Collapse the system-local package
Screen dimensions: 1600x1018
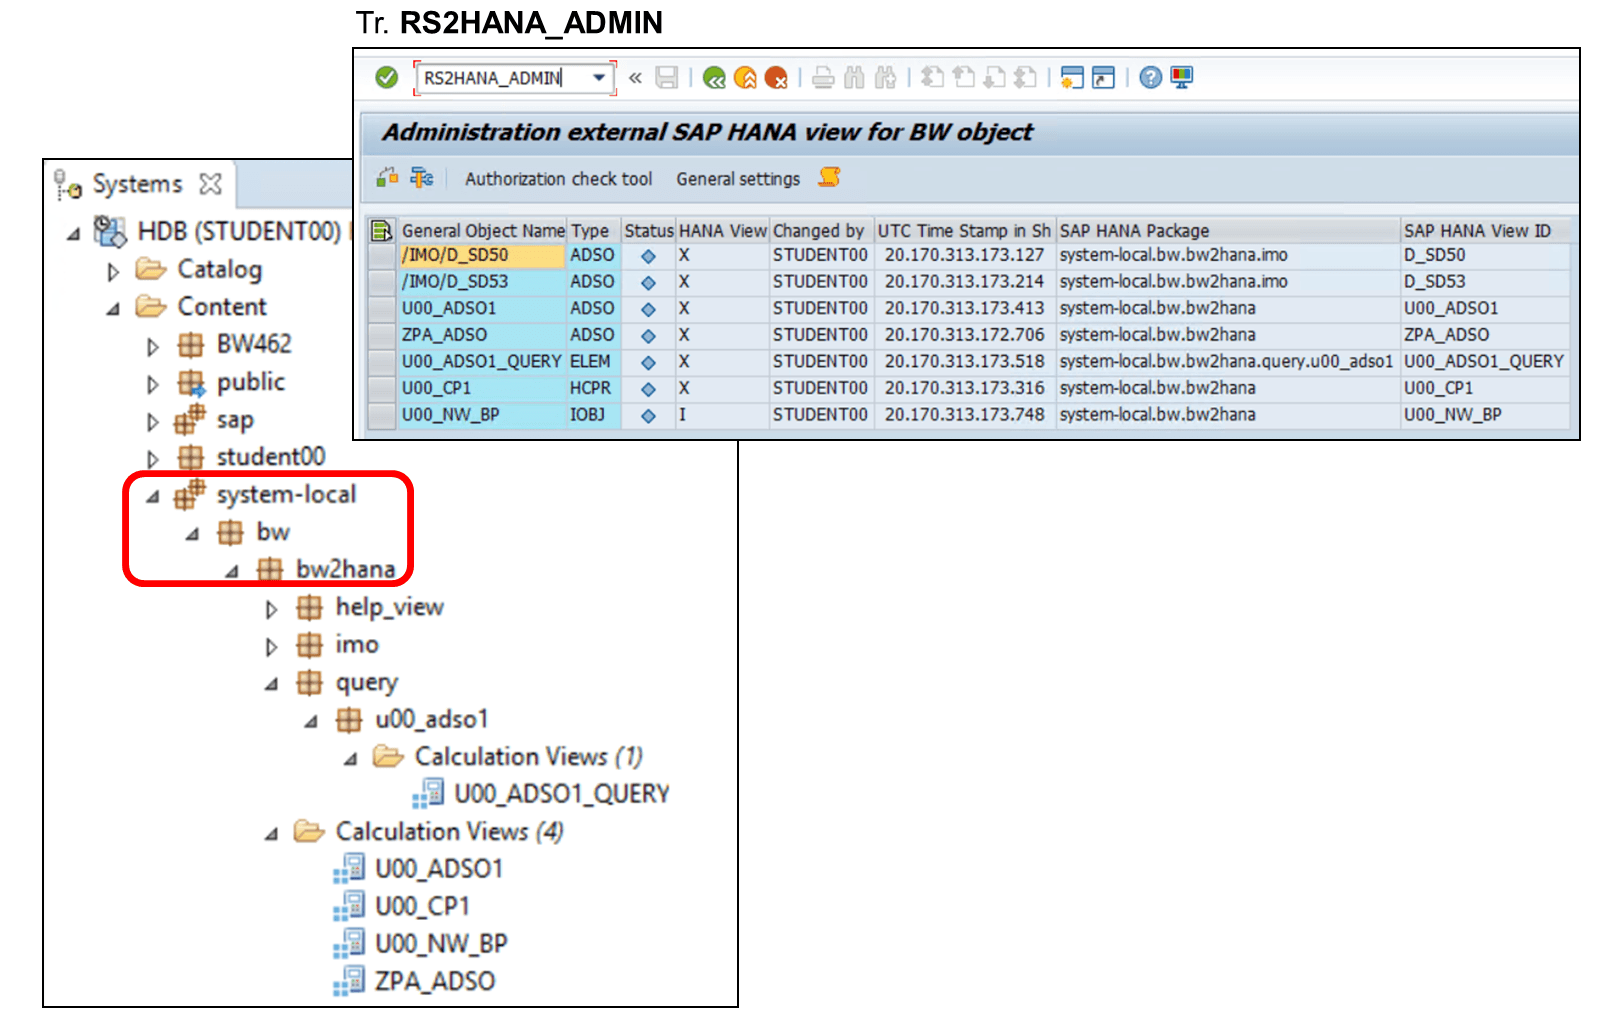pyautogui.click(x=152, y=496)
